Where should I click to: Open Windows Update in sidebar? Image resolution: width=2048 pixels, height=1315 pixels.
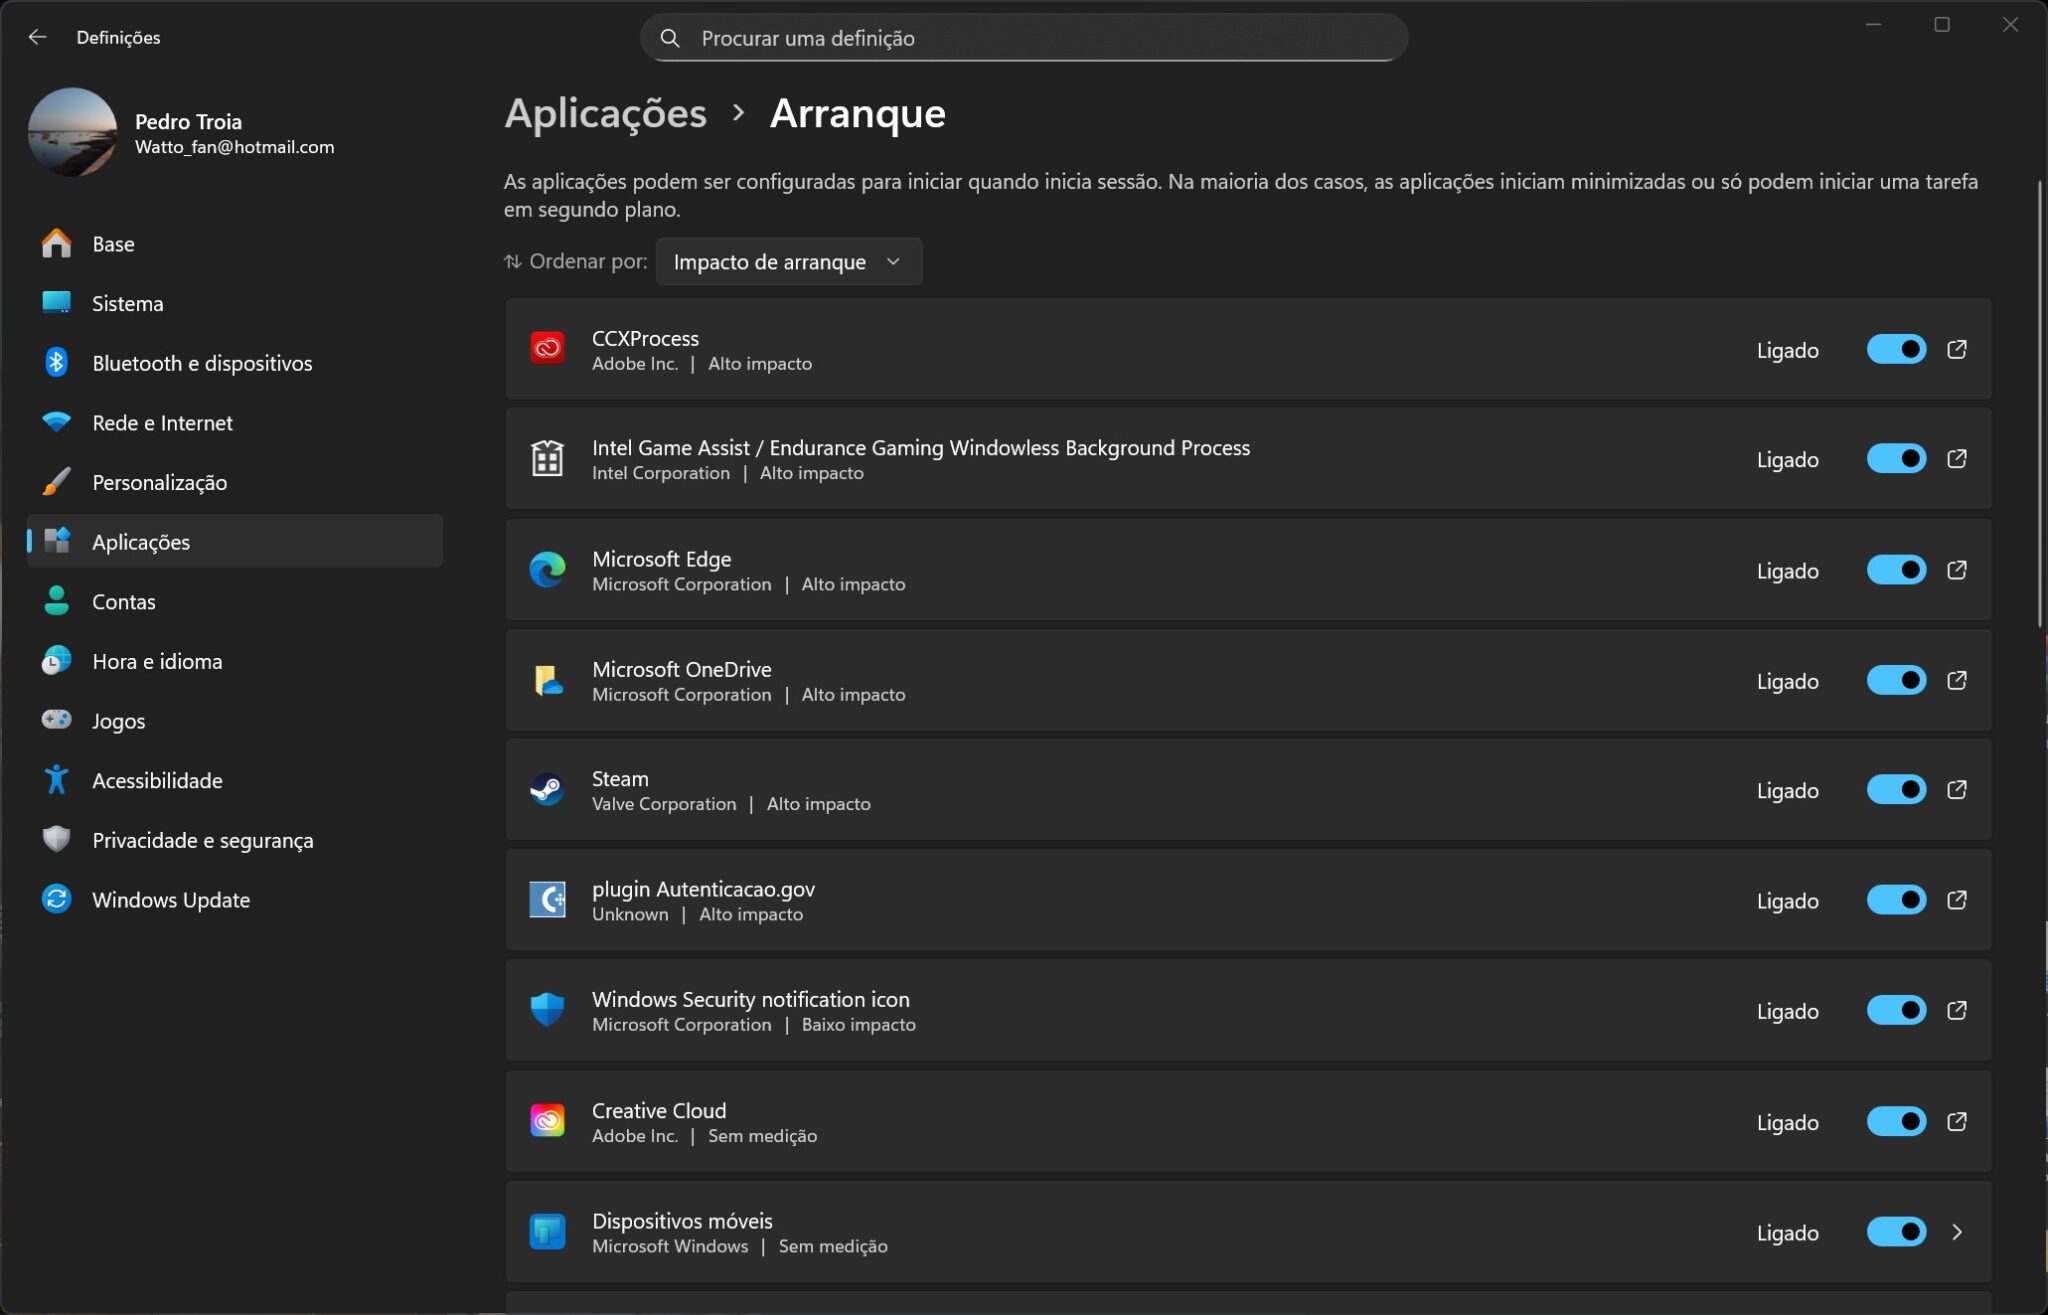click(x=170, y=899)
